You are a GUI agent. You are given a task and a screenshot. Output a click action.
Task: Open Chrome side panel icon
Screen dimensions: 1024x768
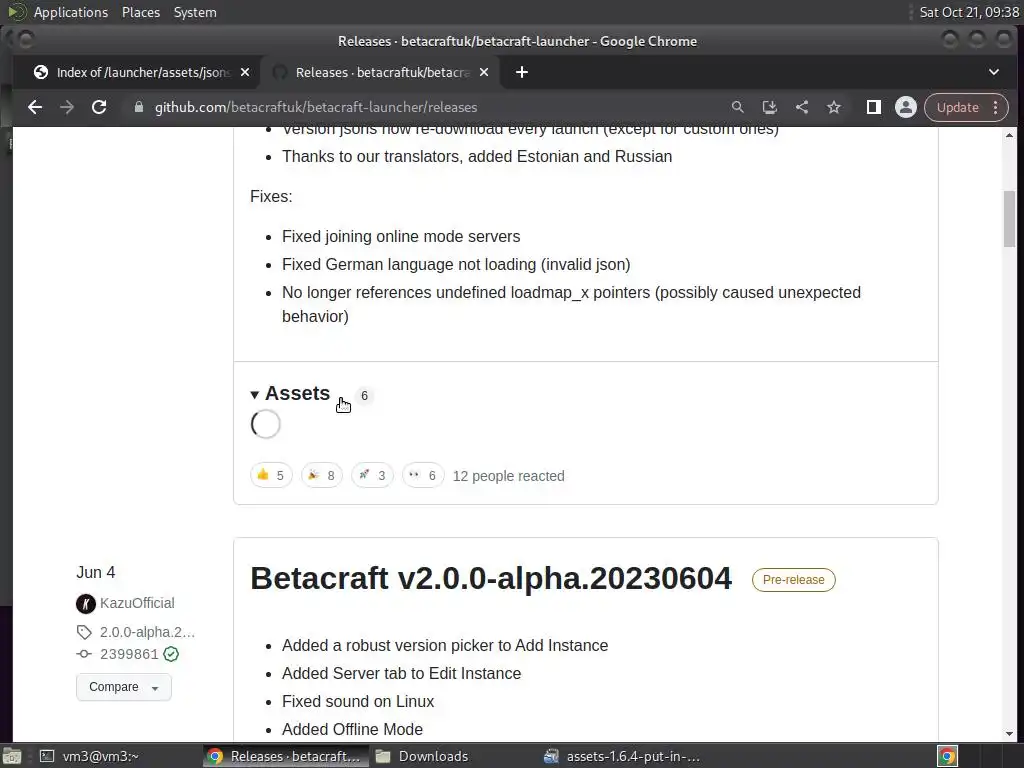point(873,107)
